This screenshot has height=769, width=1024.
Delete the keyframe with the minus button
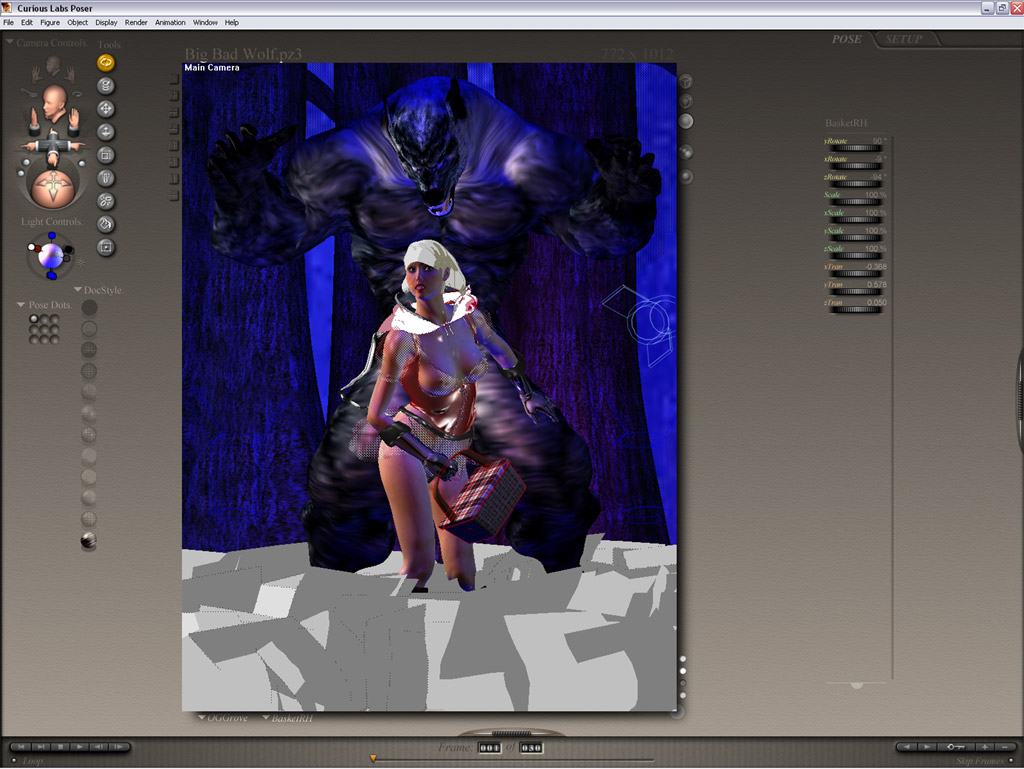click(1004, 747)
